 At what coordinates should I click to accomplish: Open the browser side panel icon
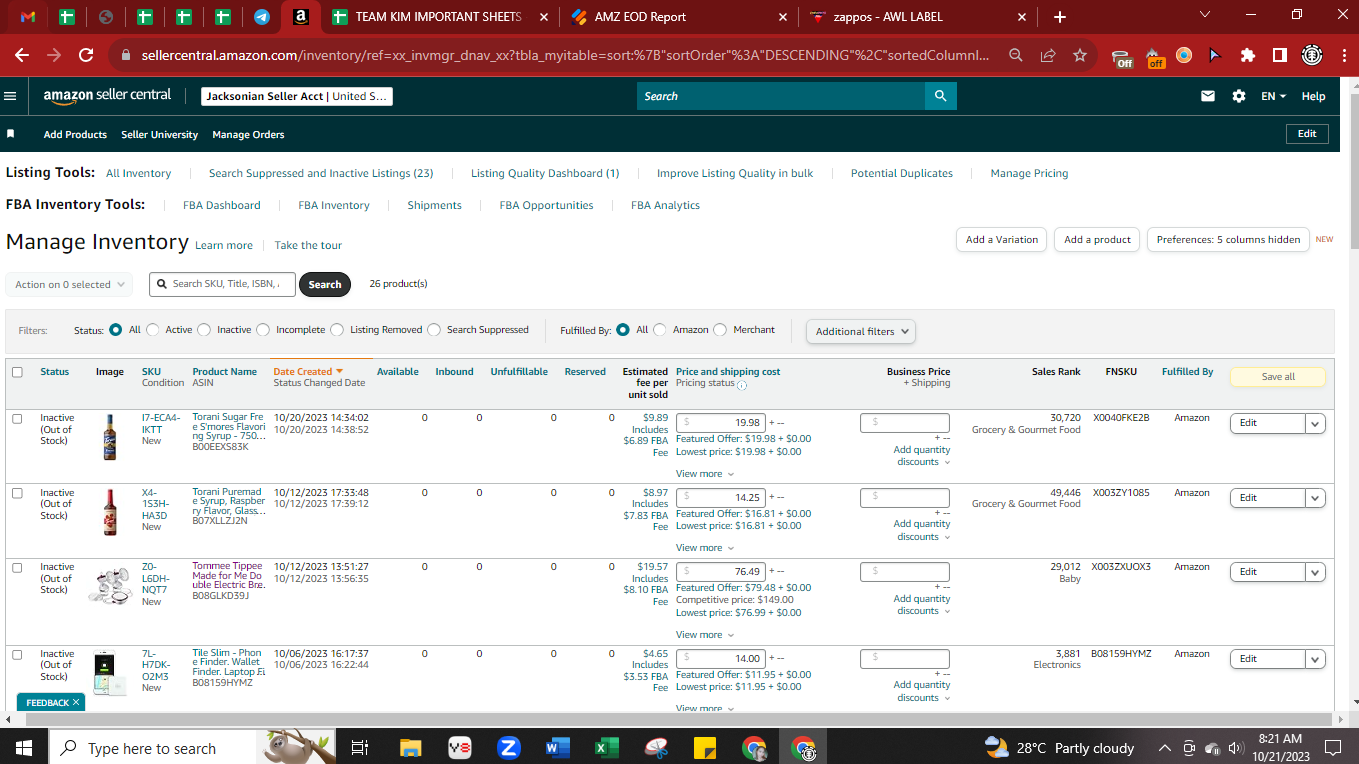(1279, 56)
